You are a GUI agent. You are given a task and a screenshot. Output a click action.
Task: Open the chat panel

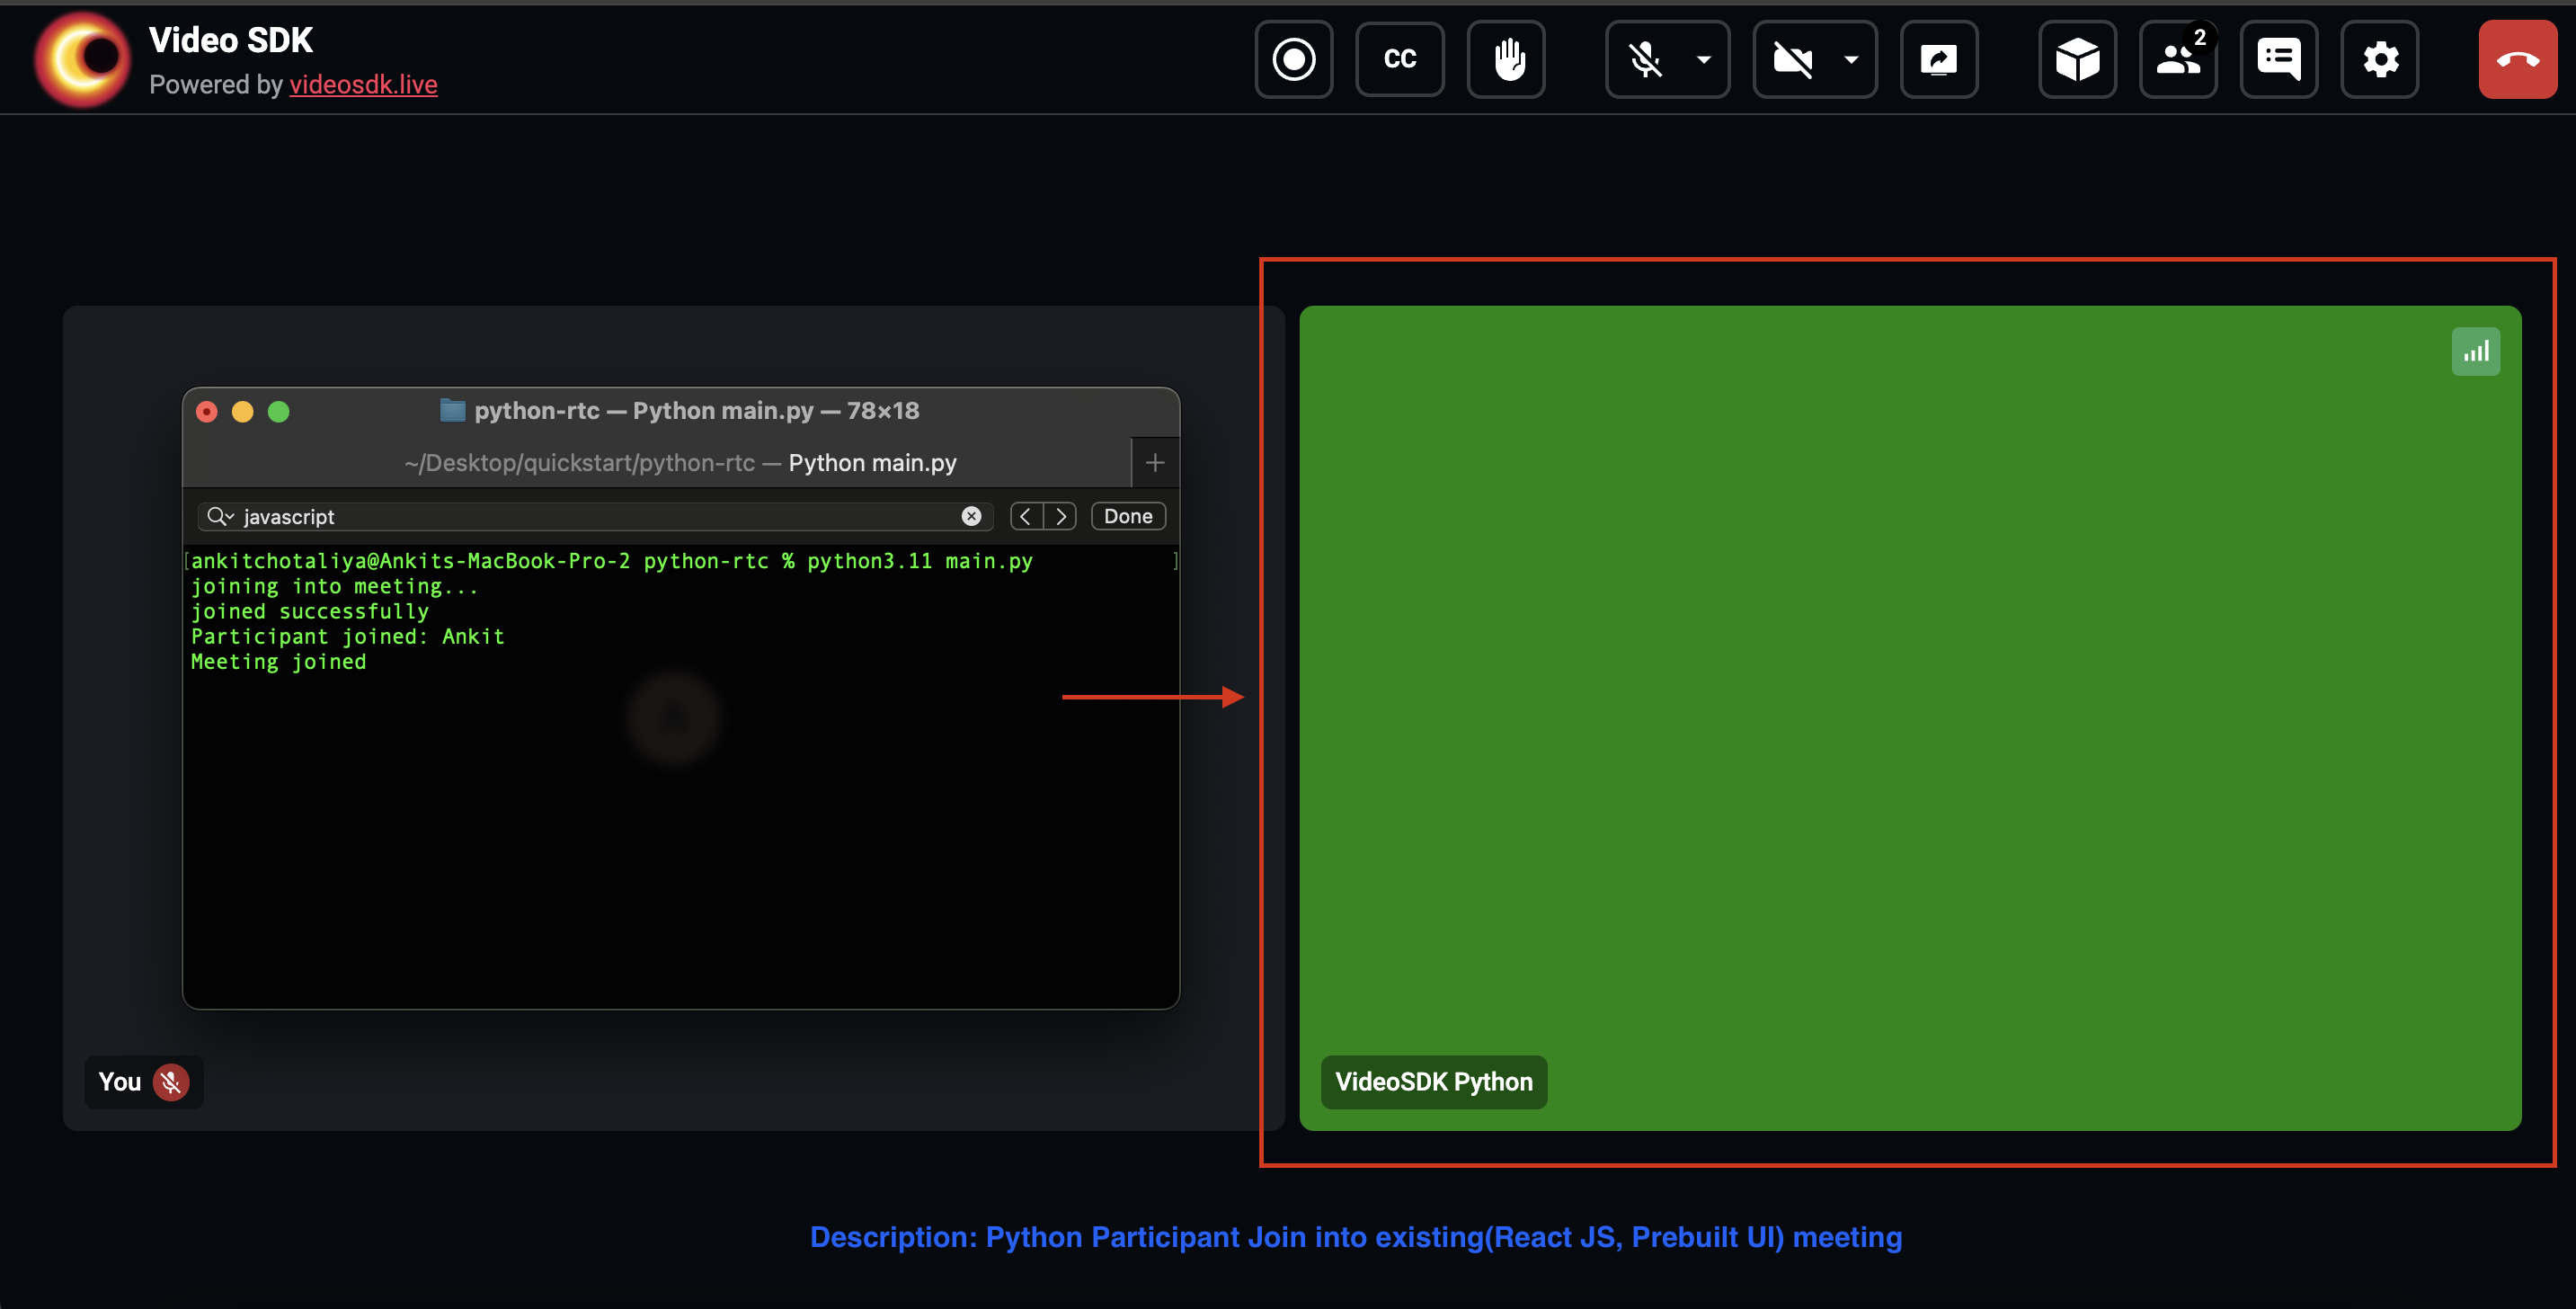tap(2279, 59)
